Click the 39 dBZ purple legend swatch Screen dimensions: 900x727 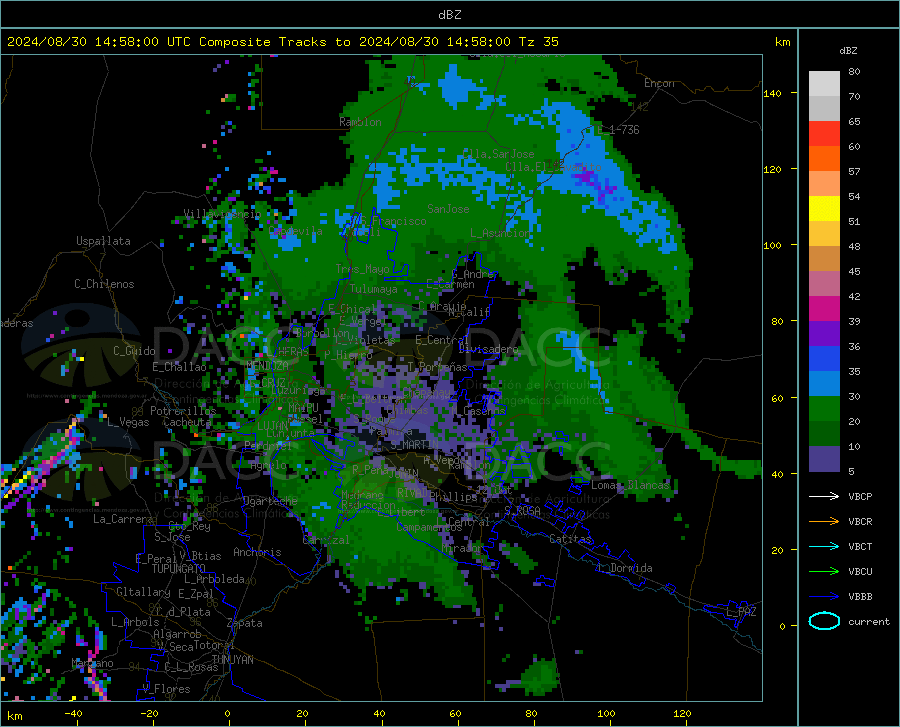coord(824,334)
